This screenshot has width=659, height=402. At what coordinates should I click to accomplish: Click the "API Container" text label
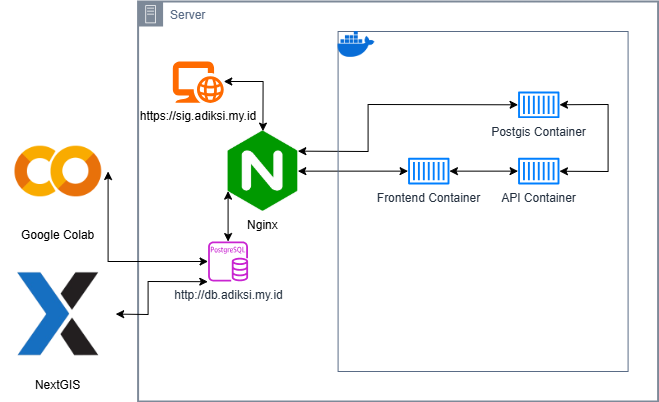pyautogui.click(x=538, y=198)
